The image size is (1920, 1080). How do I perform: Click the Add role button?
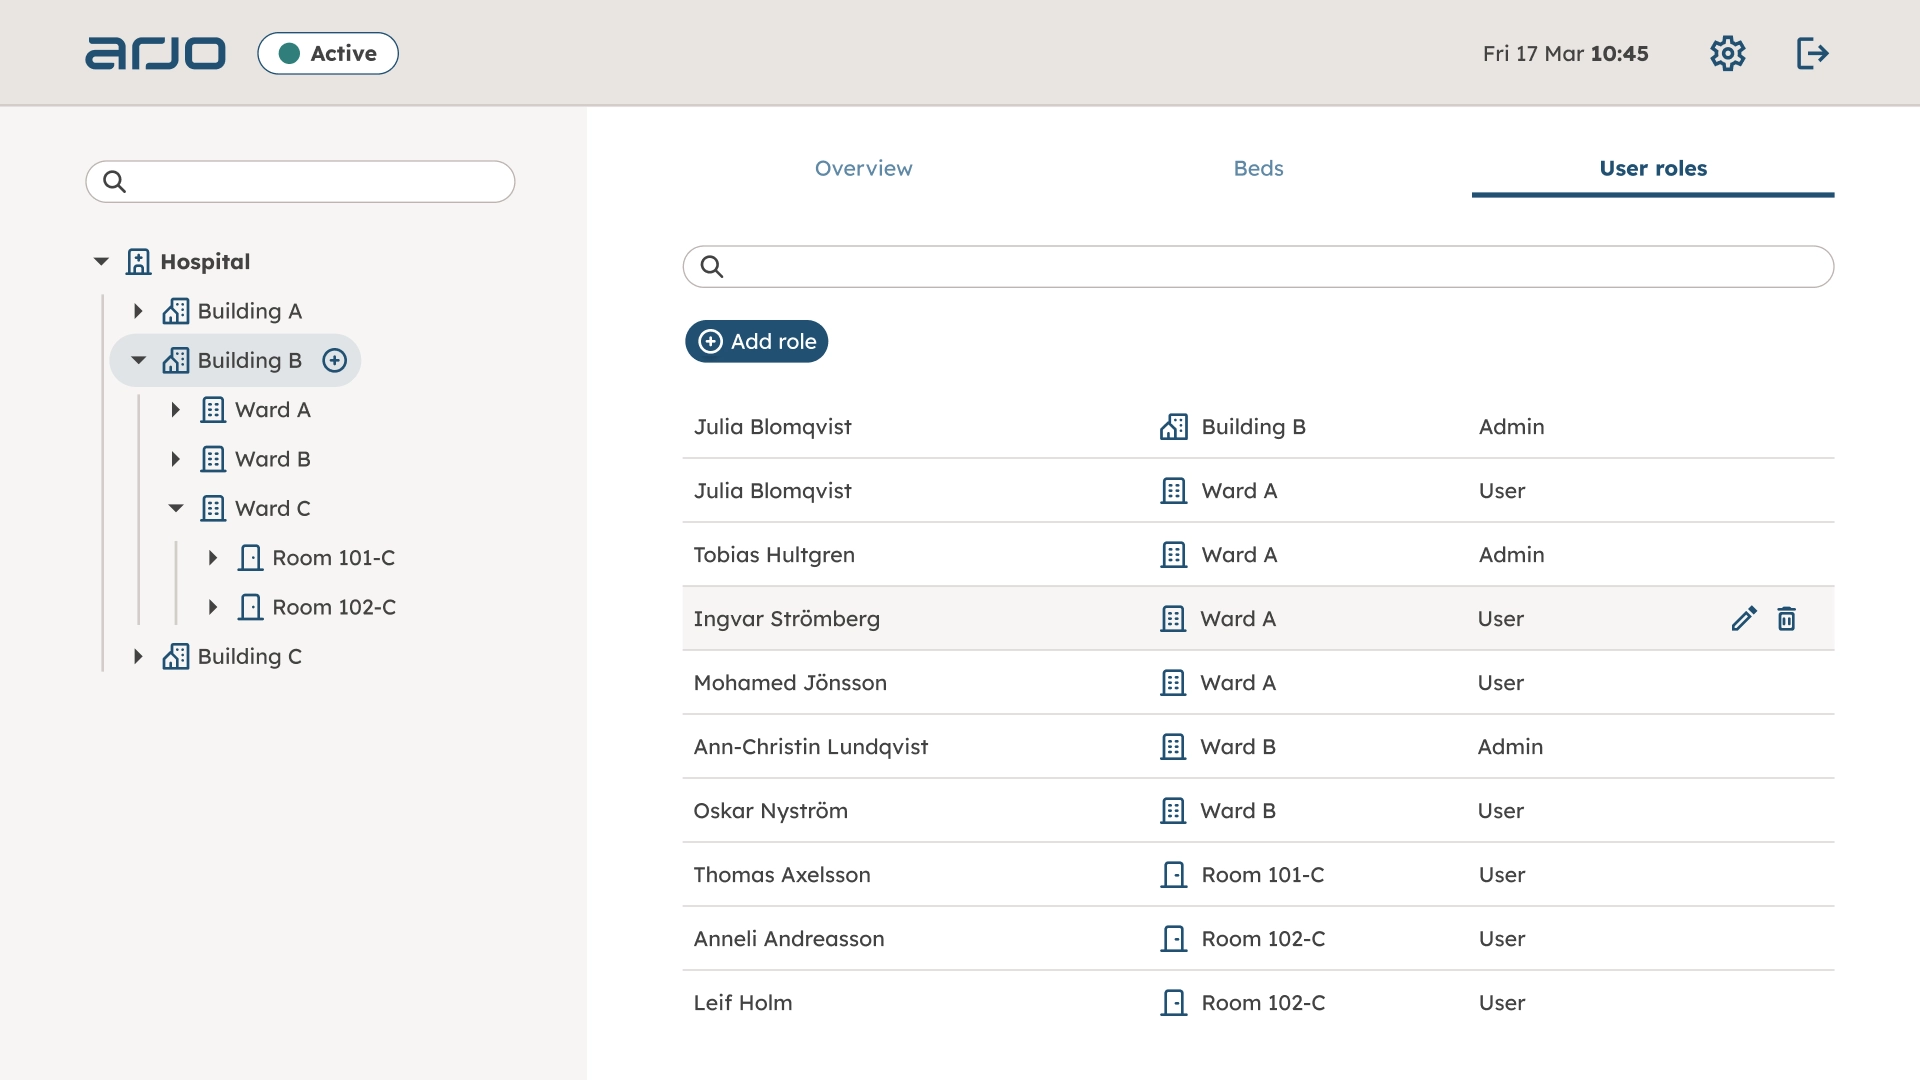point(756,341)
